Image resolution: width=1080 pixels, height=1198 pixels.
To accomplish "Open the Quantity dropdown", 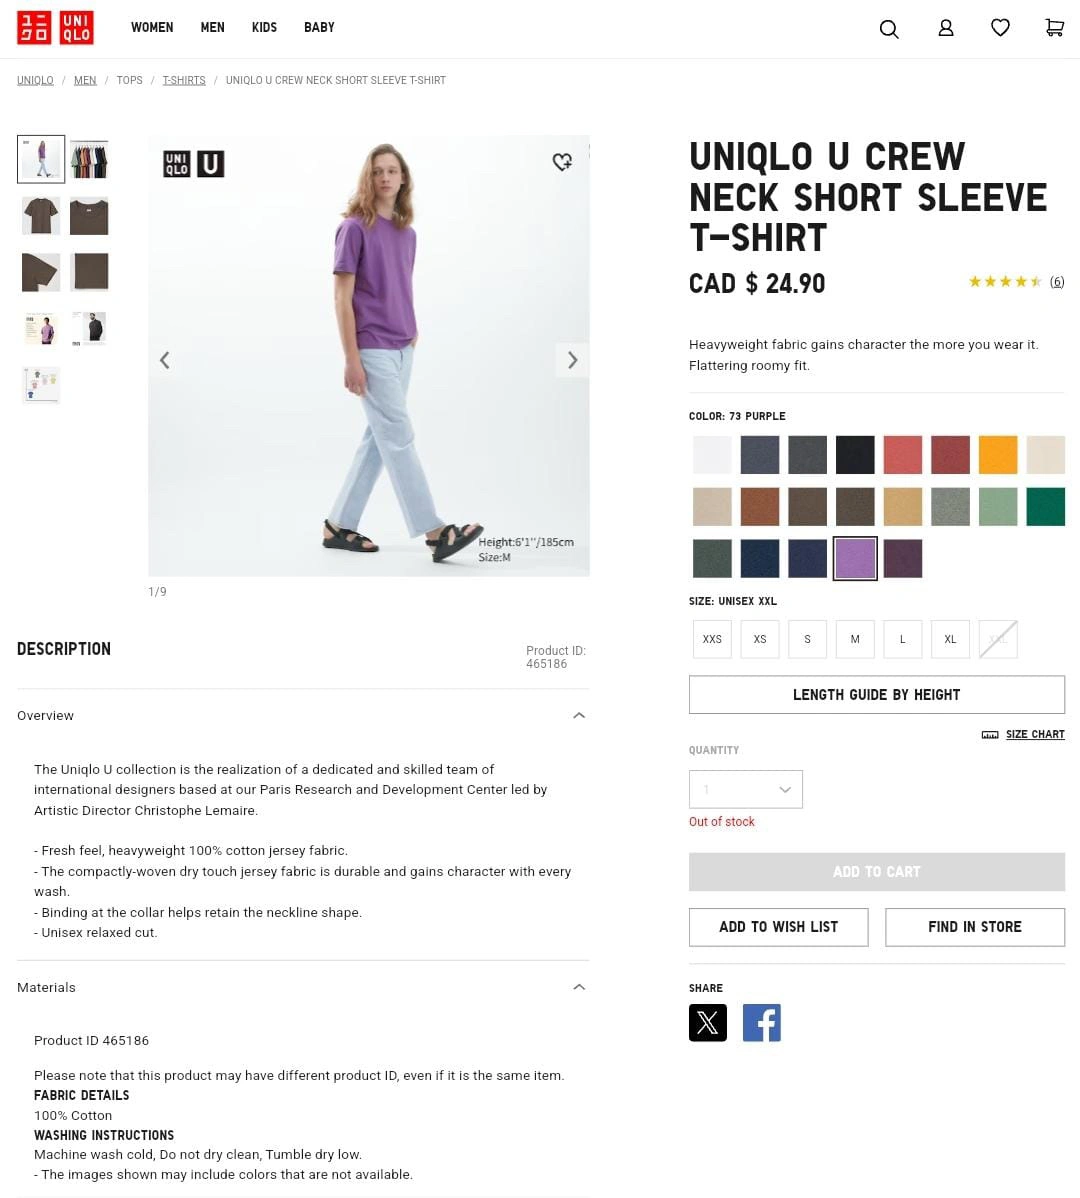I will tap(745, 789).
